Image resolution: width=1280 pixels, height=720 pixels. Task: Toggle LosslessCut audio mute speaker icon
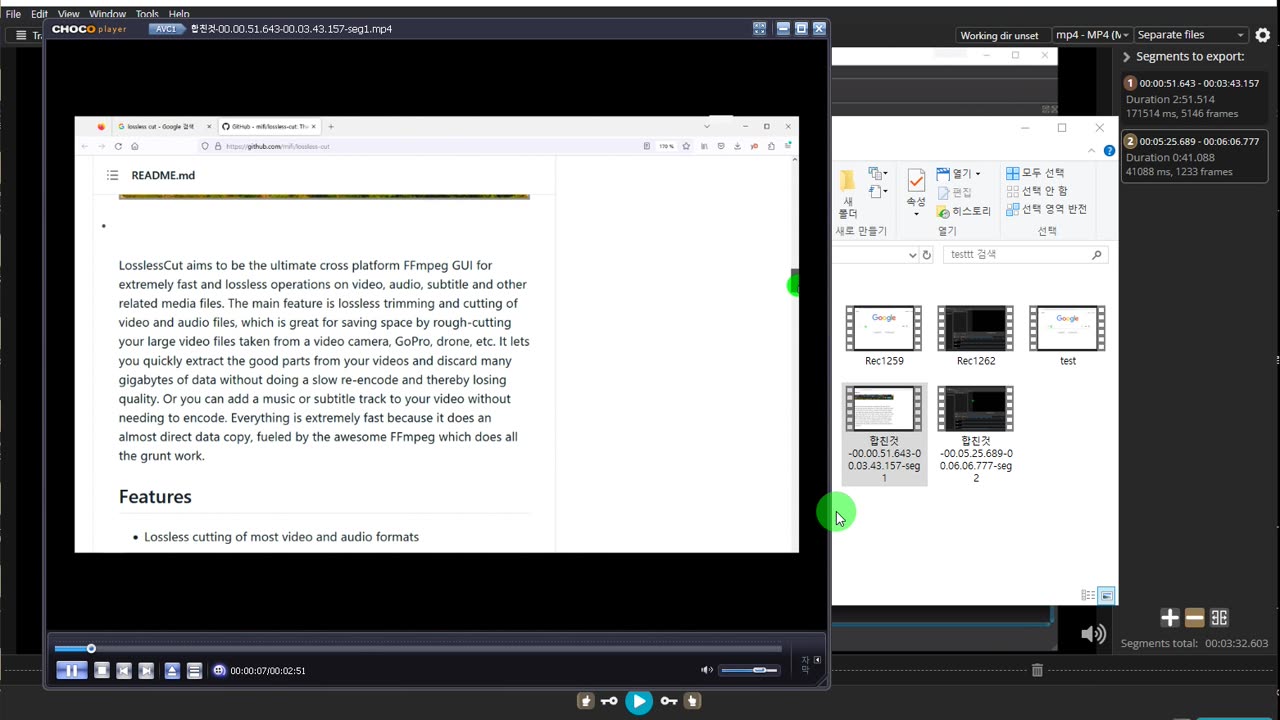(1093, 634)
